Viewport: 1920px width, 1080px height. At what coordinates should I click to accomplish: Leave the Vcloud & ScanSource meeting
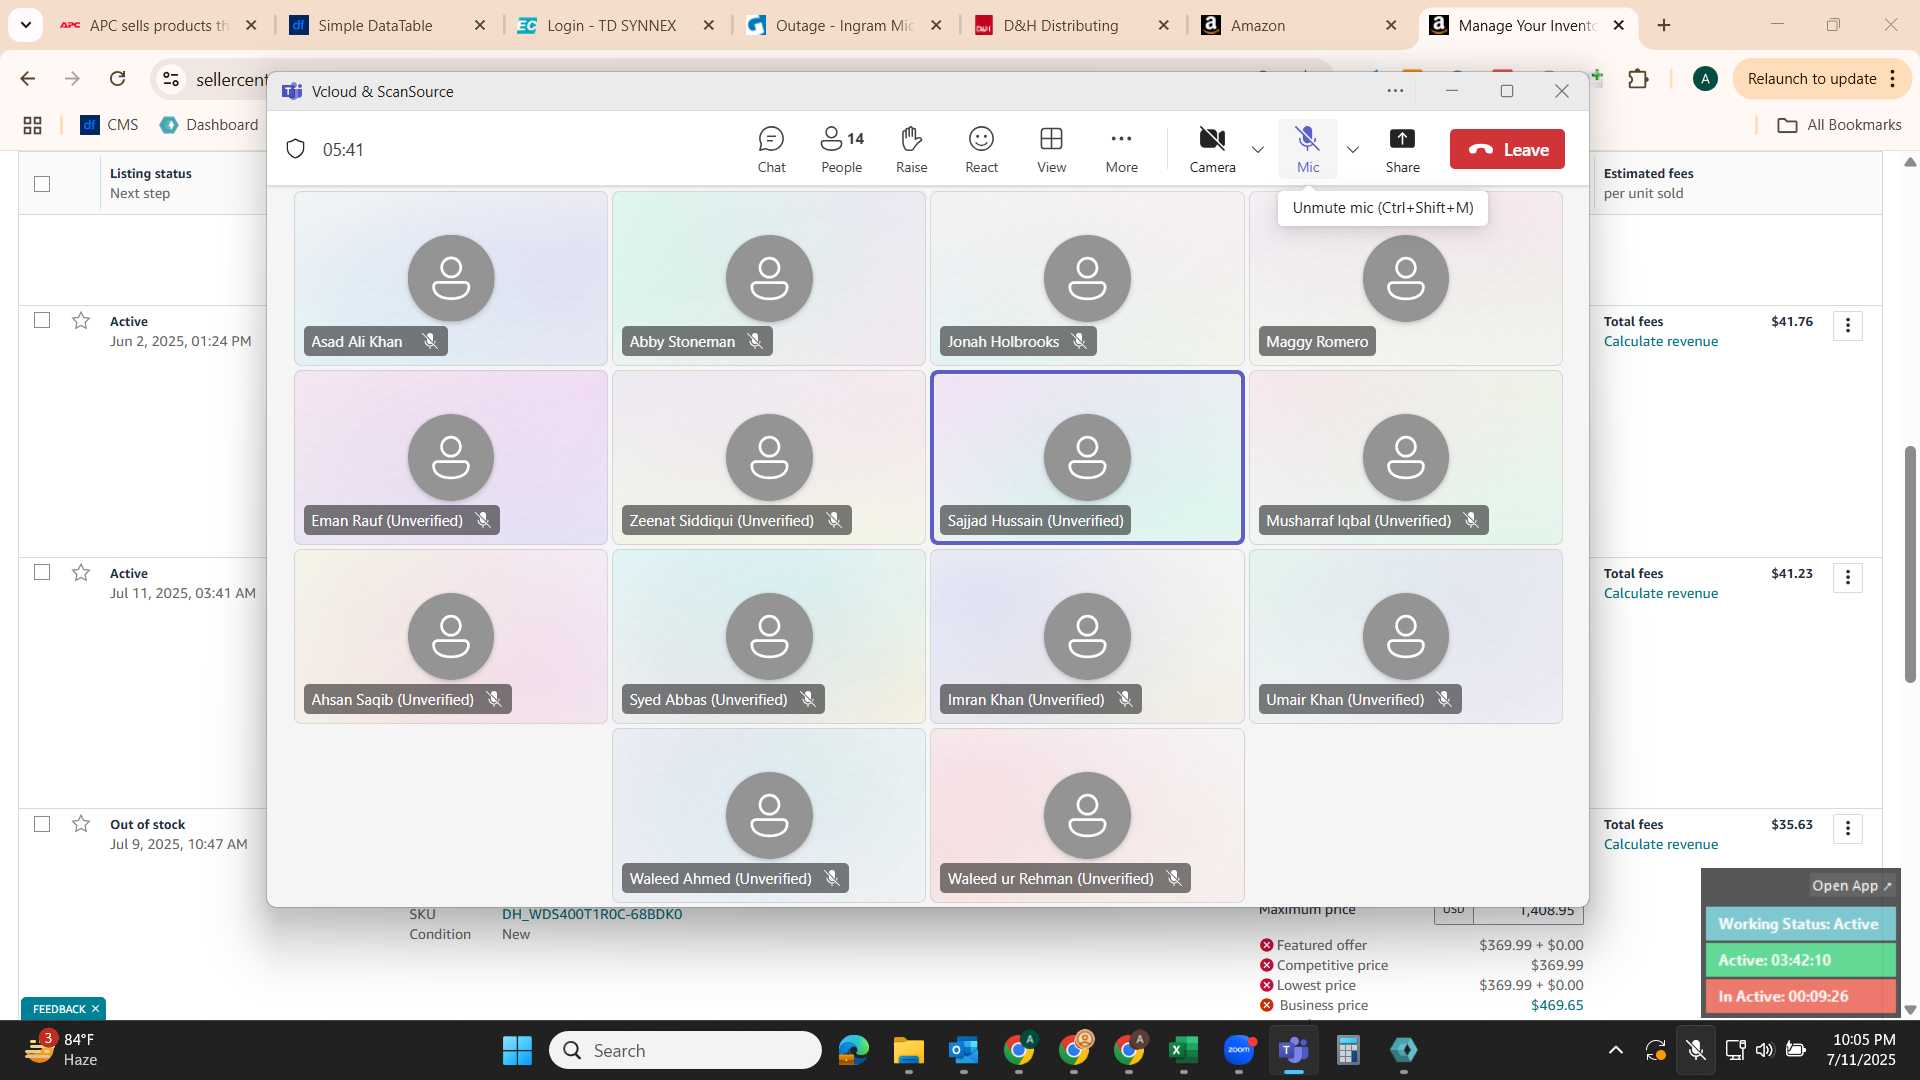[1507, 150]
